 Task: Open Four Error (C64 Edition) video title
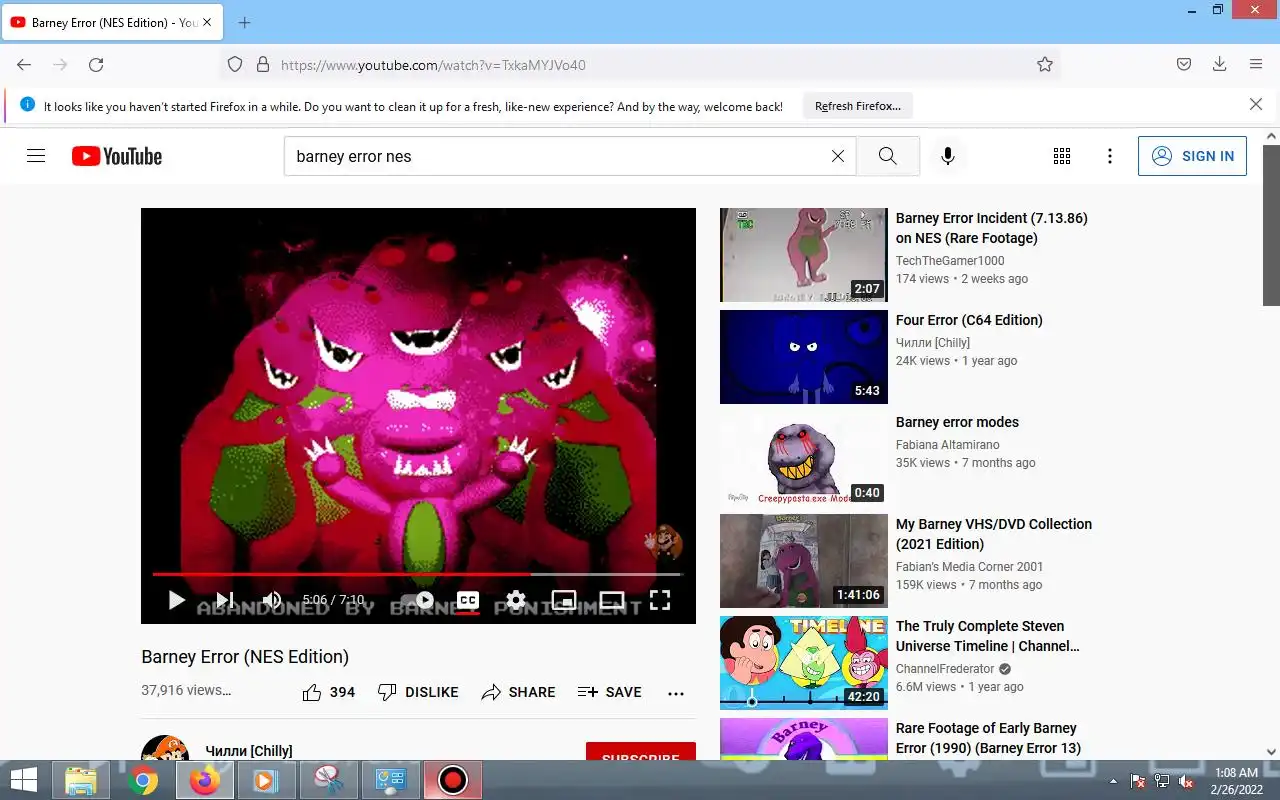coord(969,320)
